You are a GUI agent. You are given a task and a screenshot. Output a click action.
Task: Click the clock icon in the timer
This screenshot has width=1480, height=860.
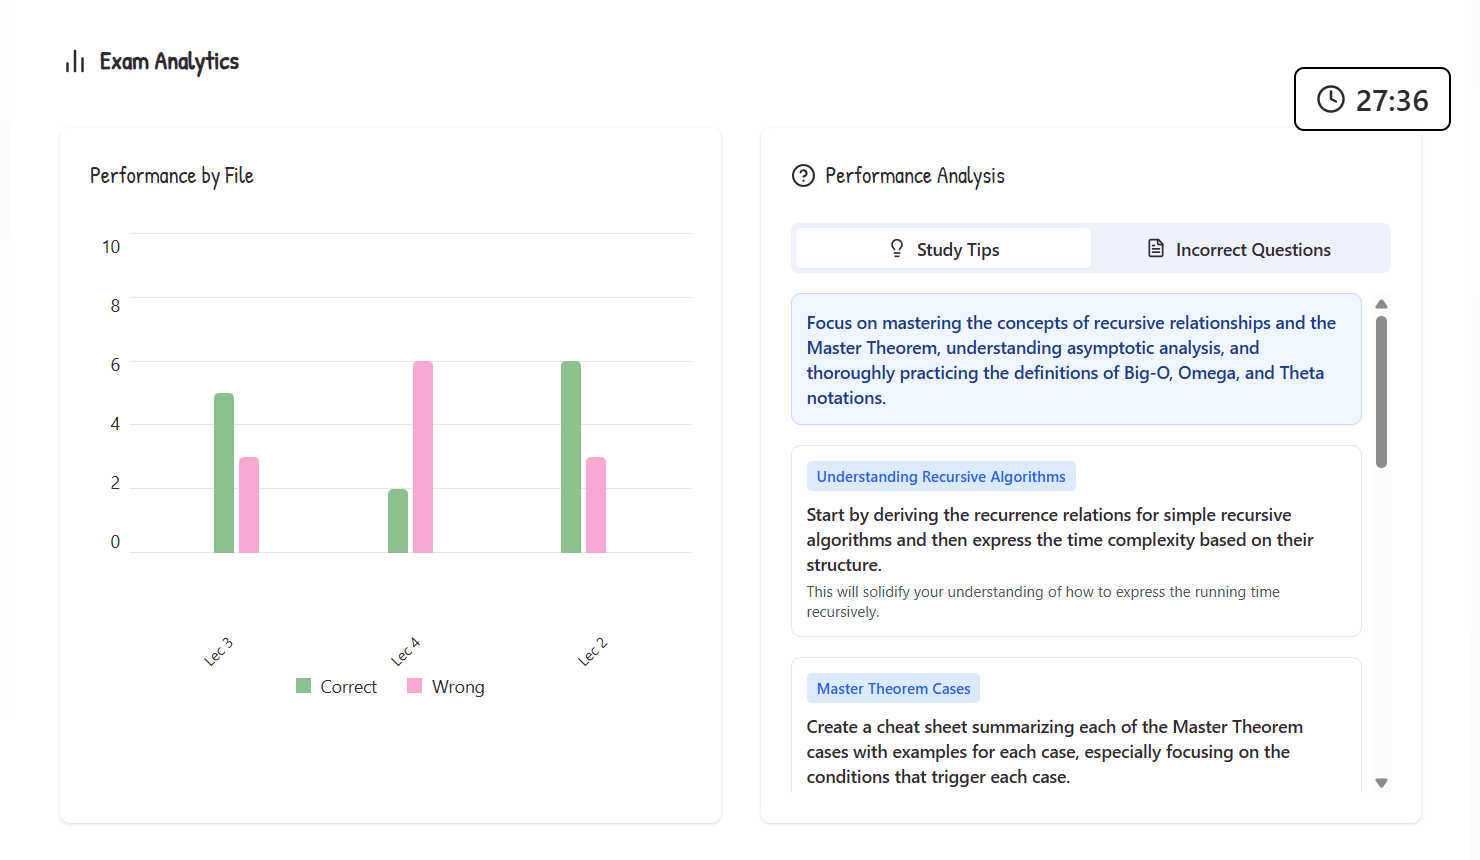click(x=1330, y=99)
